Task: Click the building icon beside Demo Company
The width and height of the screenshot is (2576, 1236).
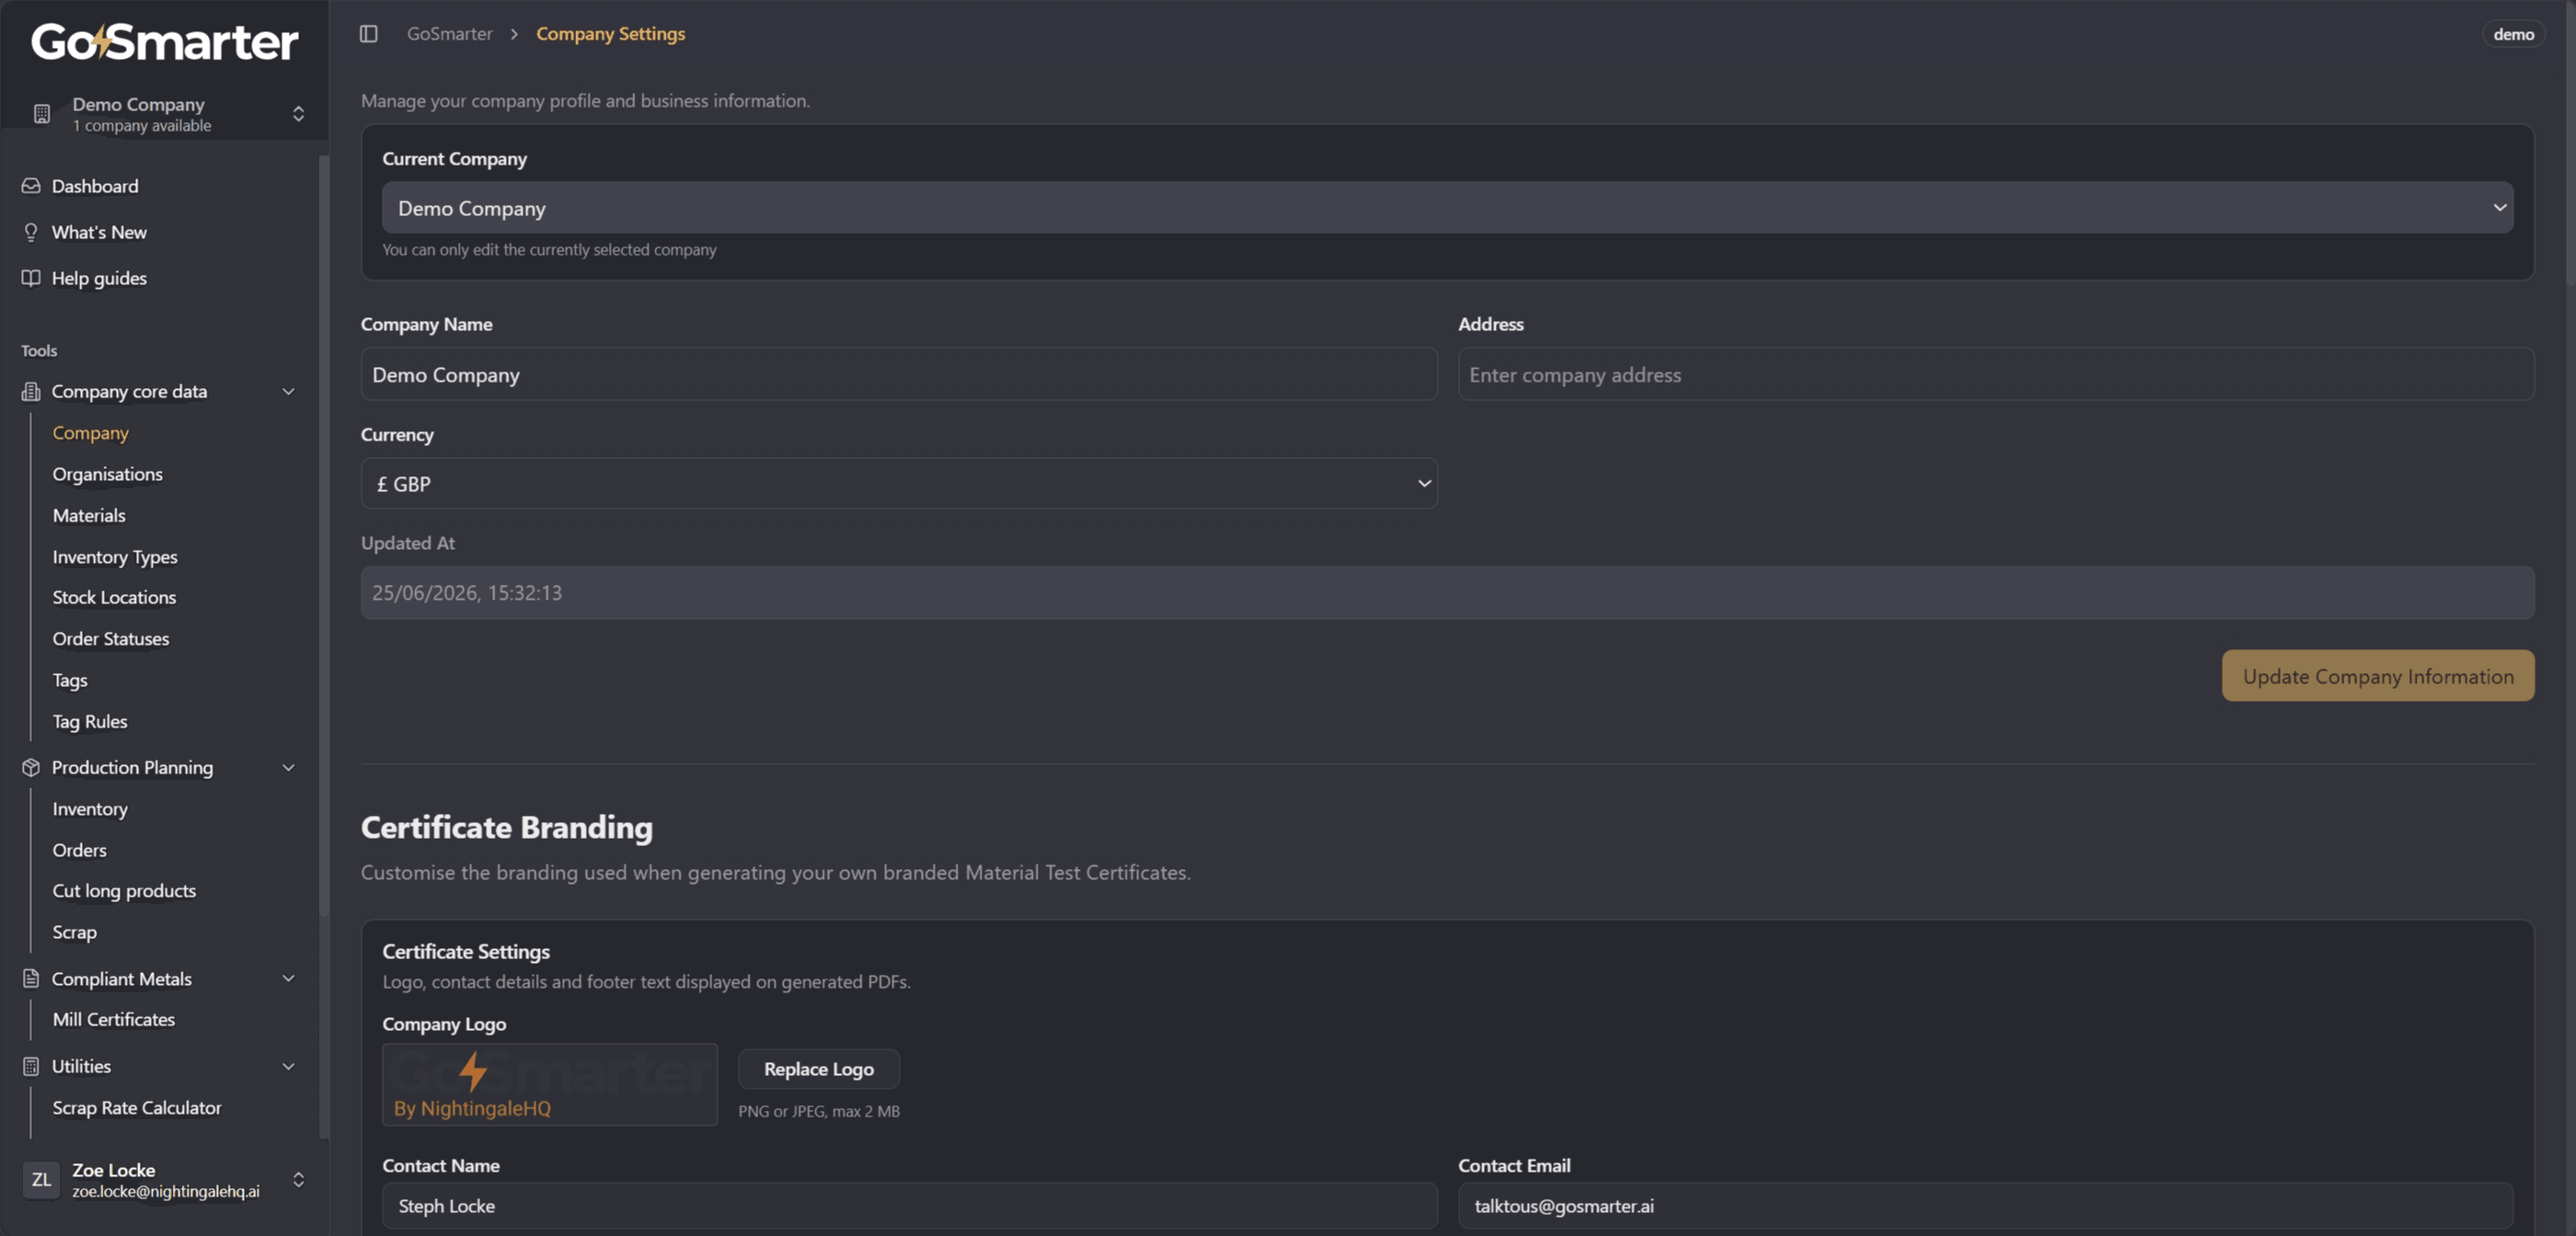Action: coord(41,114)
